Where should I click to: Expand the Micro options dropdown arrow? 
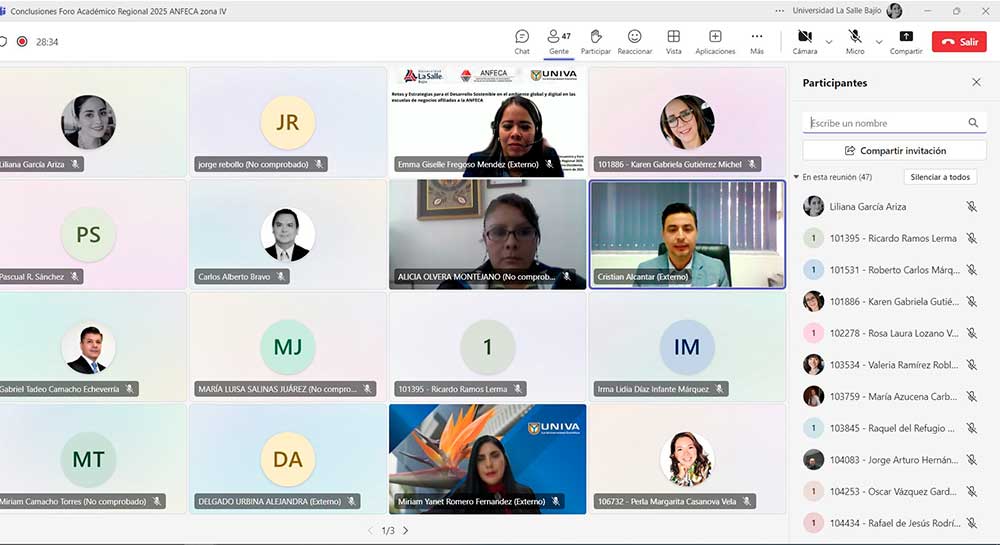879,42
